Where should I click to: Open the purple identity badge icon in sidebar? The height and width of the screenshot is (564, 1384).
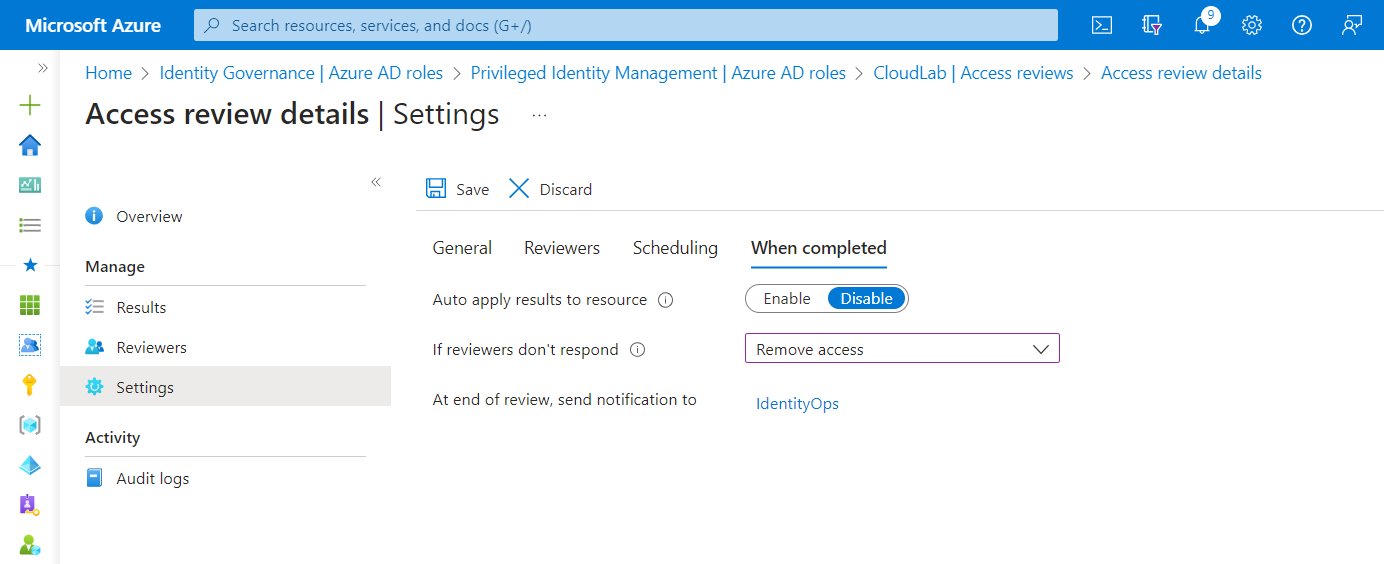click(x=30, y=505)
